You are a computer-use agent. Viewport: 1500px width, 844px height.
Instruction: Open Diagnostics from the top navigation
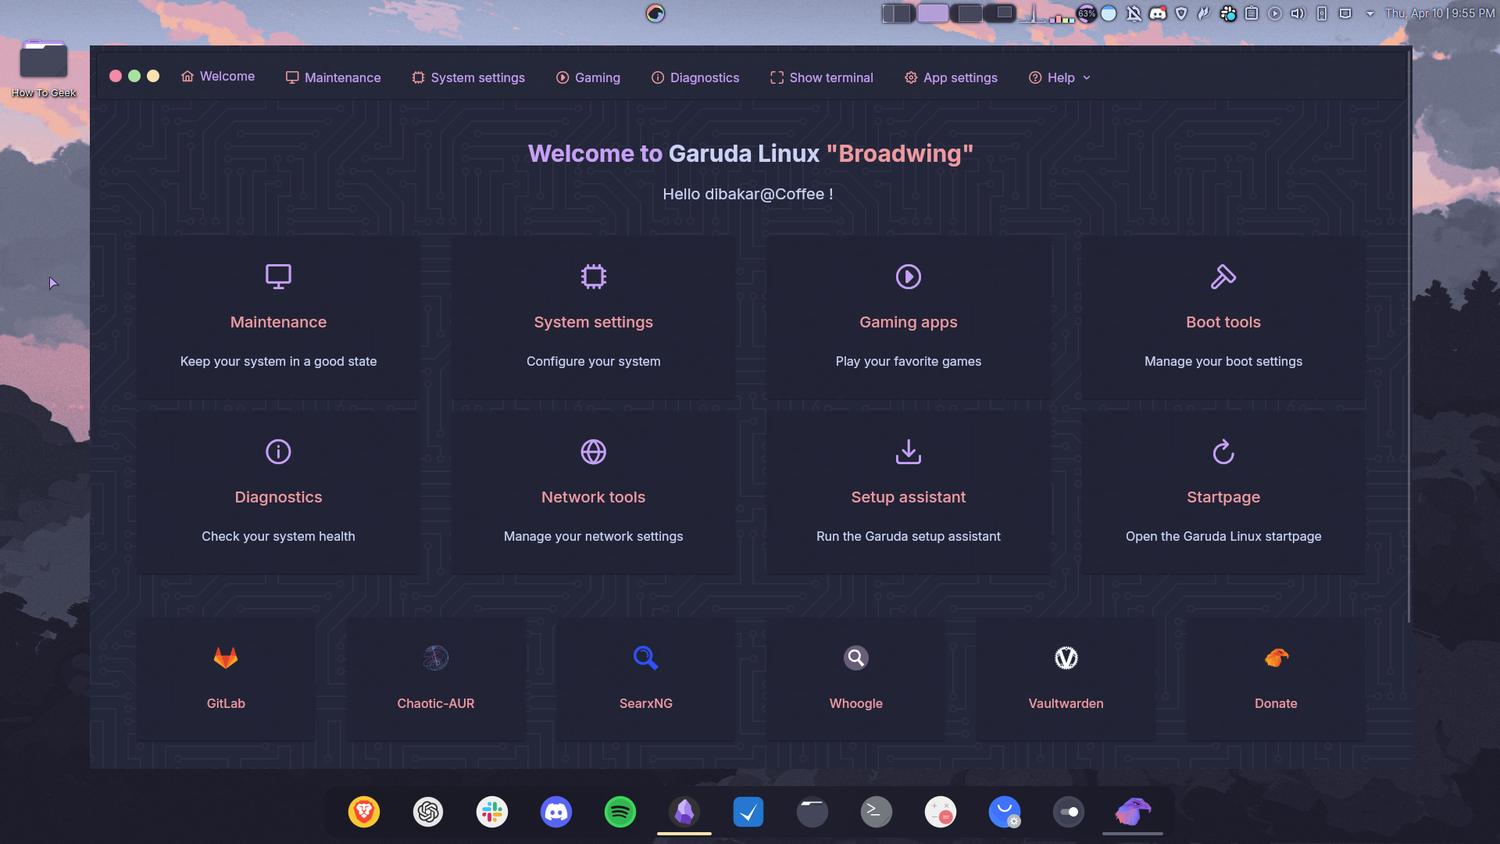click(x=695, y=77)
